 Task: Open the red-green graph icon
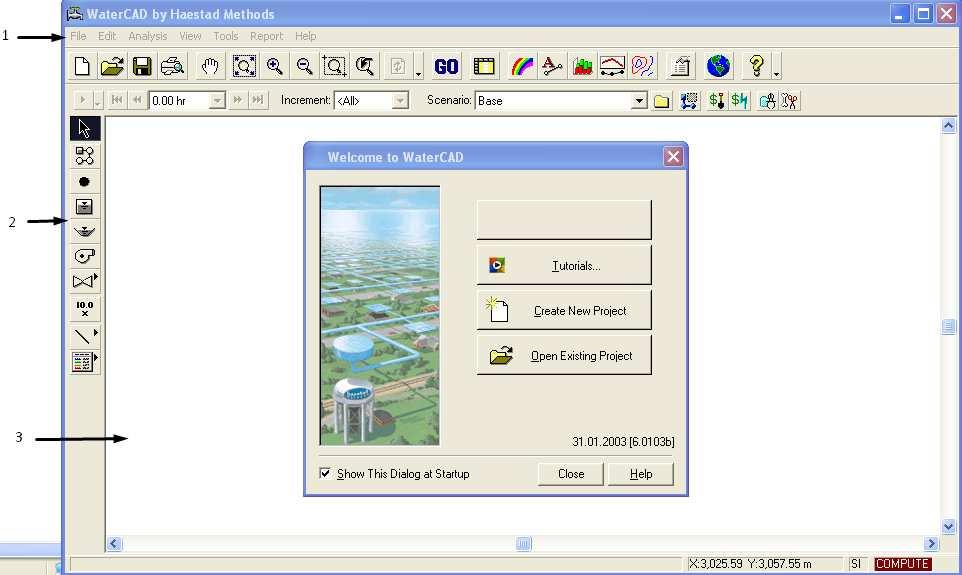(582, 66)
